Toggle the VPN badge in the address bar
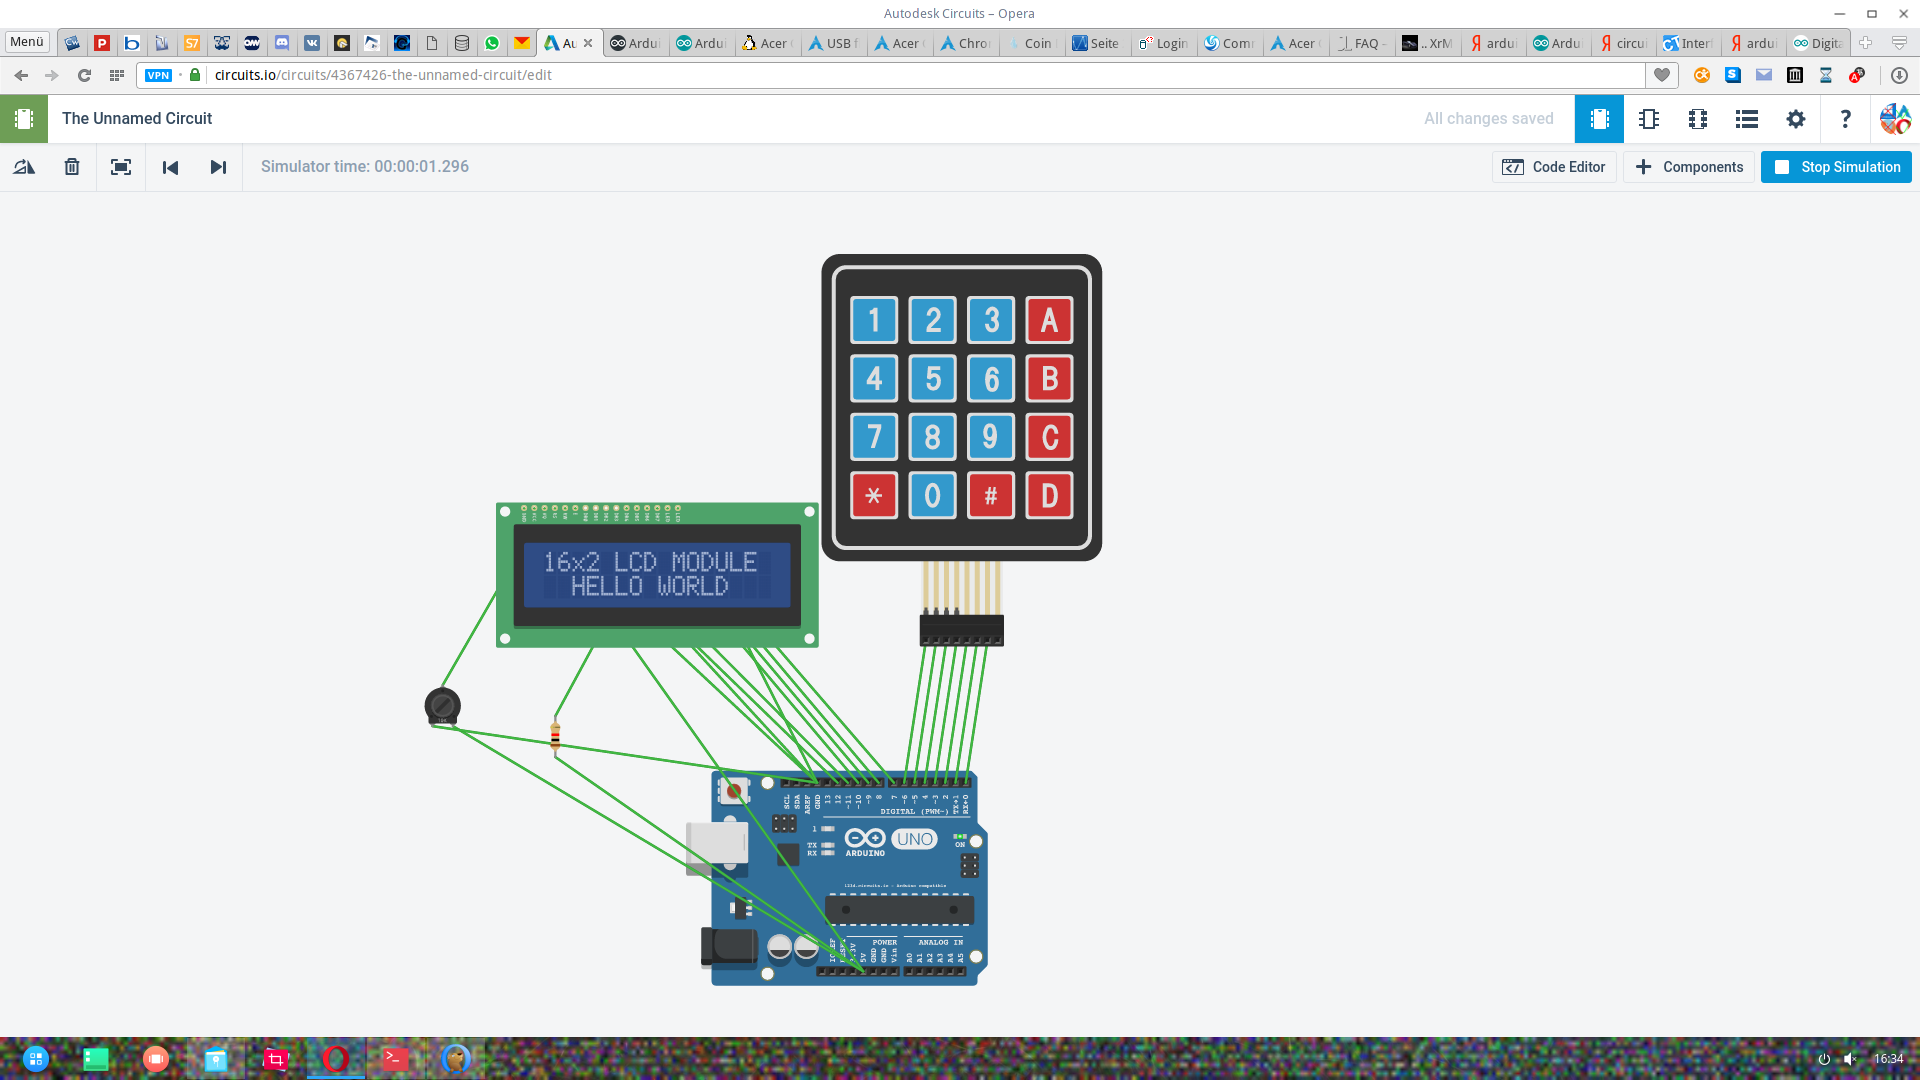This screenshot has height=1080, width=1920. click(158, 75)
